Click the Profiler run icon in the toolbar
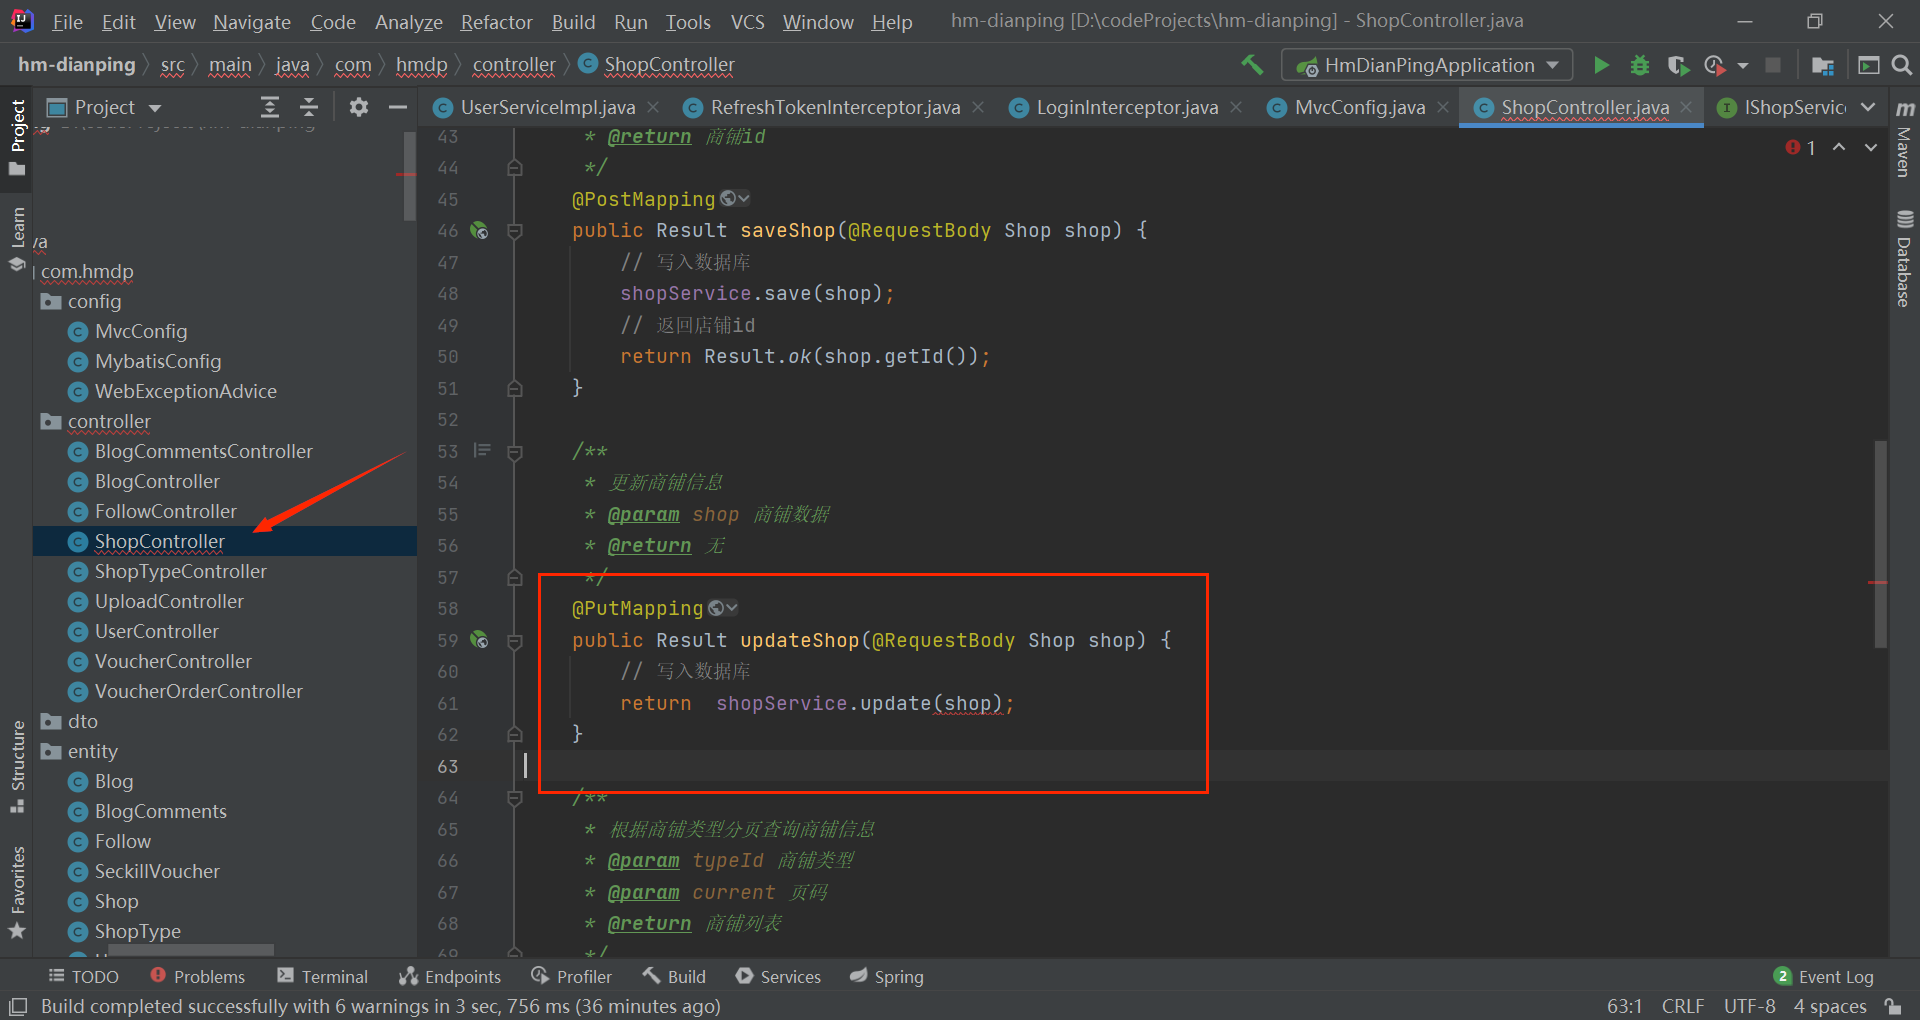The width and height of the screenshot is (1921, 1020). point(1715,65)
